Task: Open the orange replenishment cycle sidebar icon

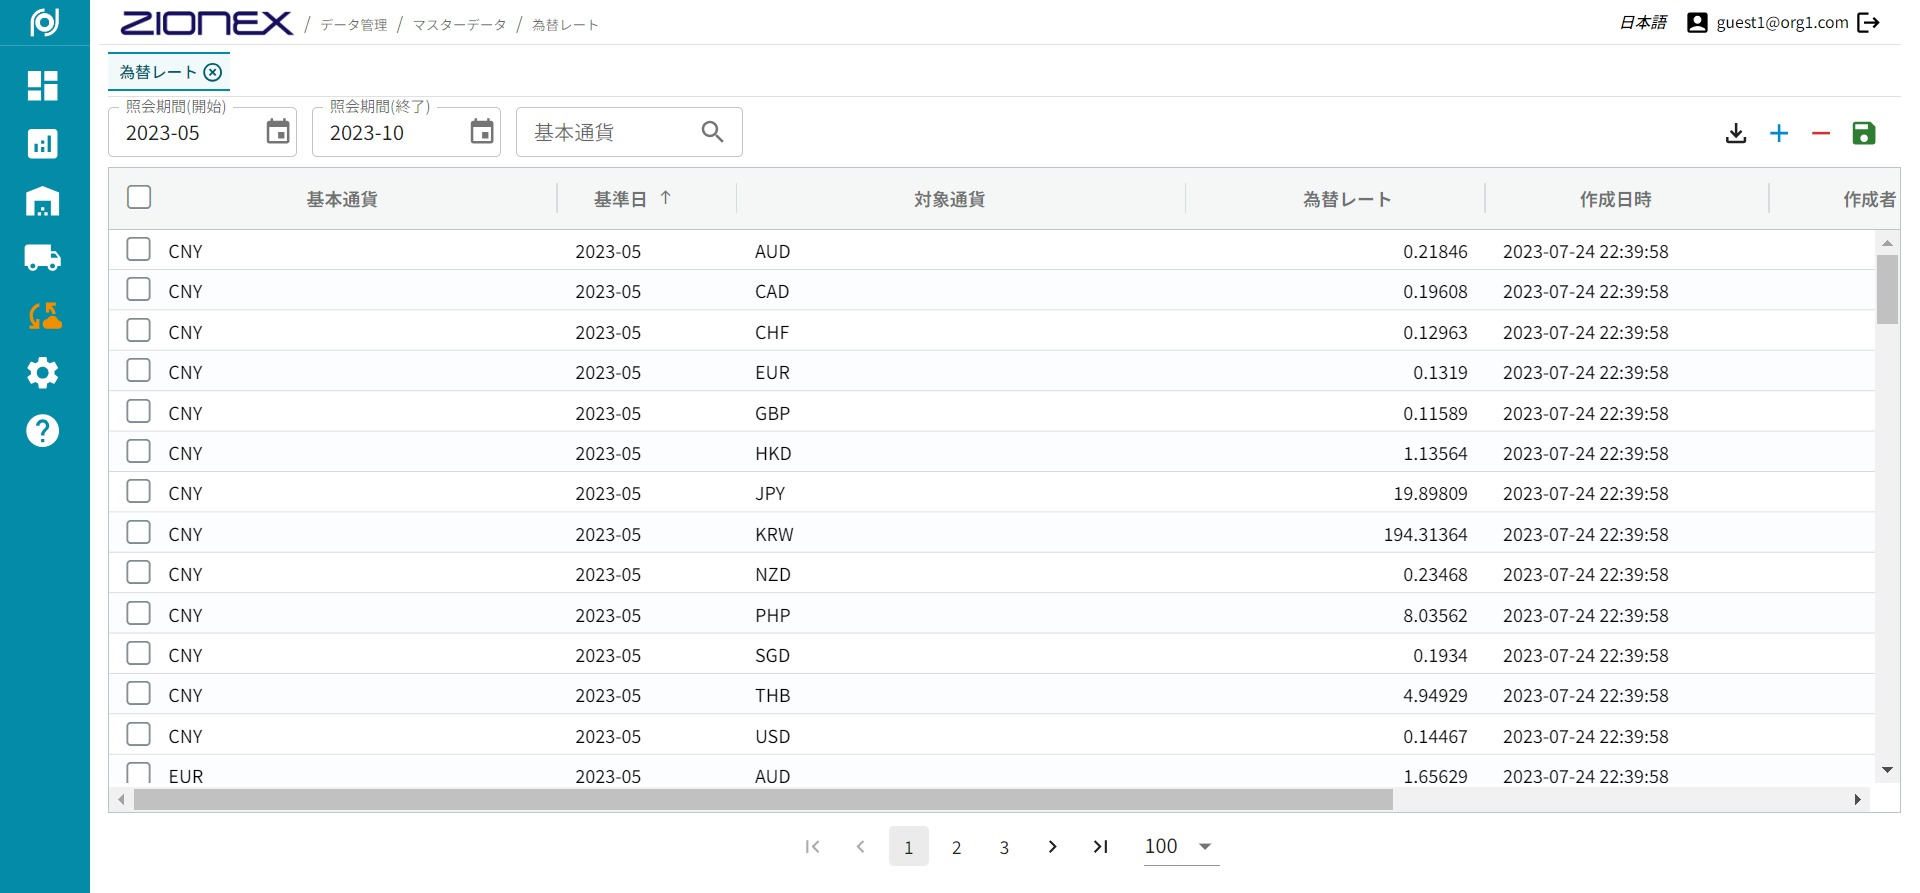Action: click(44, 316)
